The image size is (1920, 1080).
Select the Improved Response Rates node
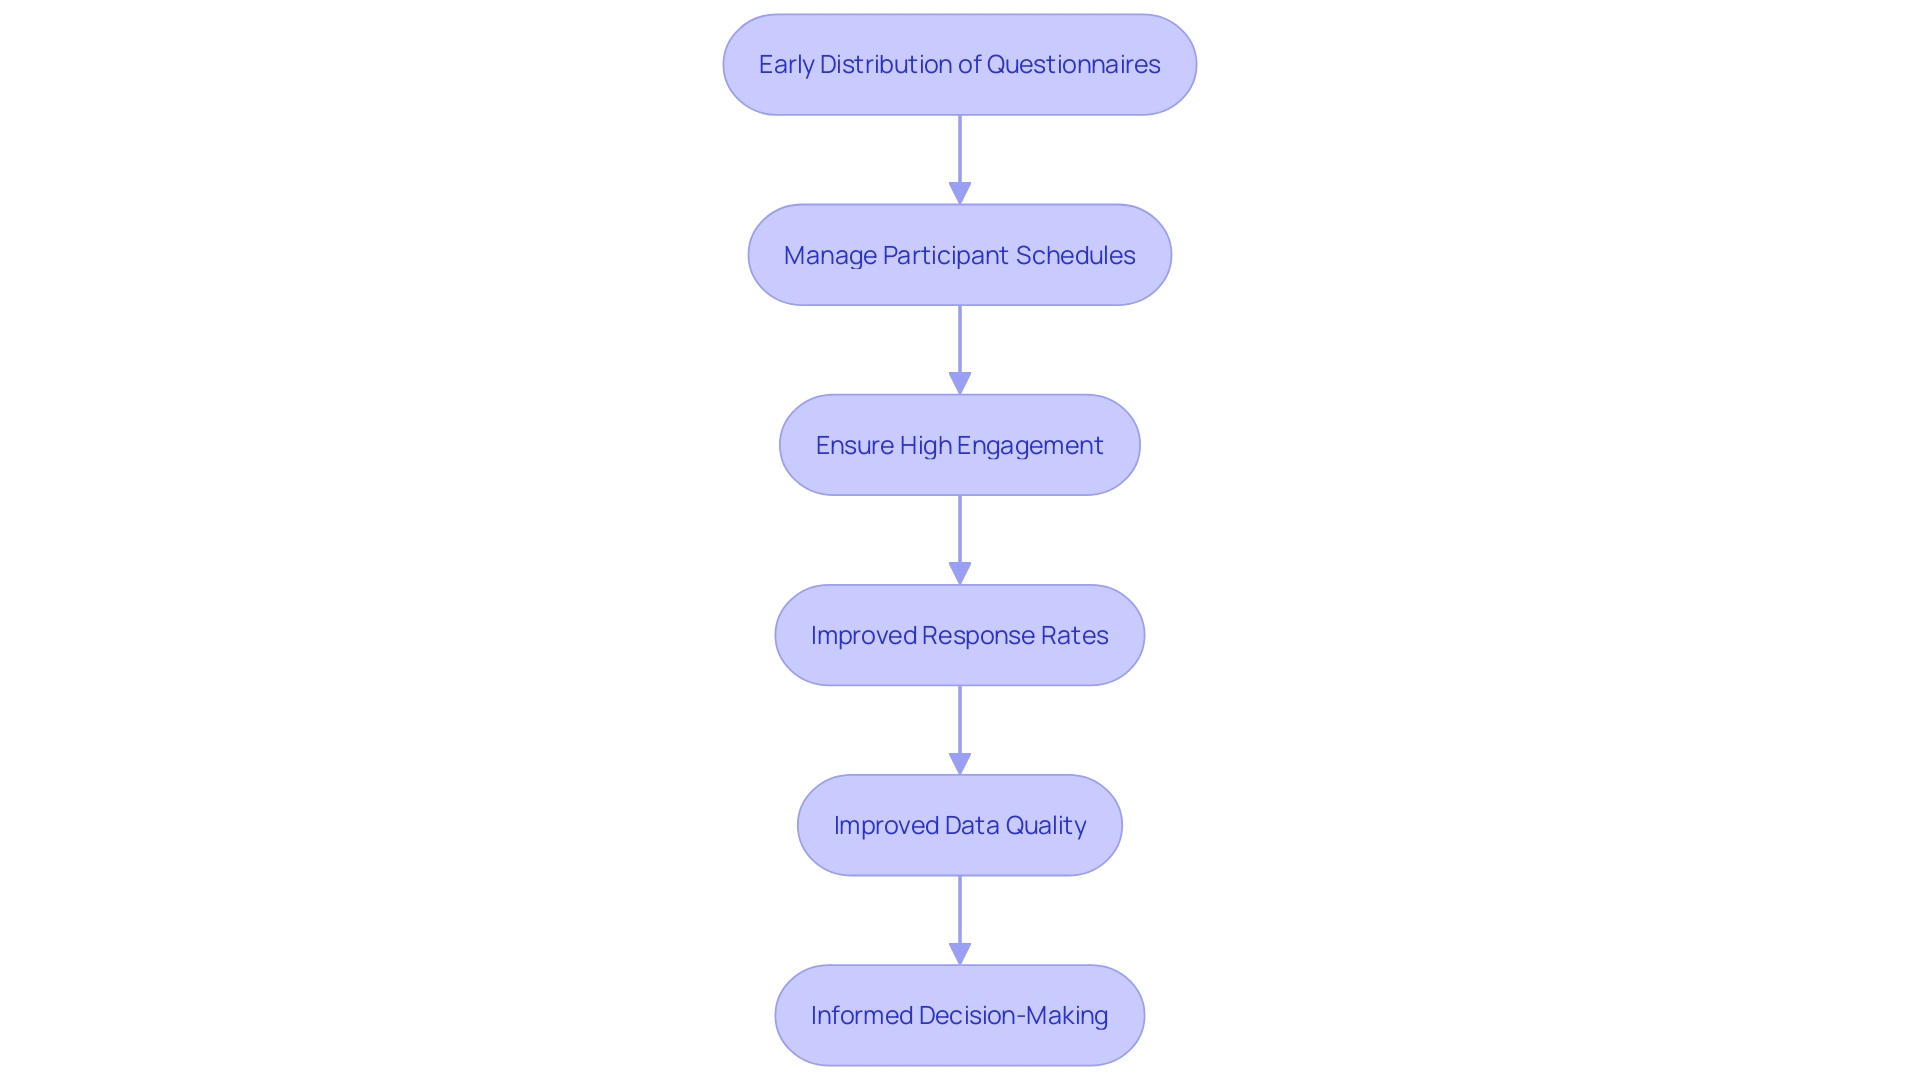point(960,634)
